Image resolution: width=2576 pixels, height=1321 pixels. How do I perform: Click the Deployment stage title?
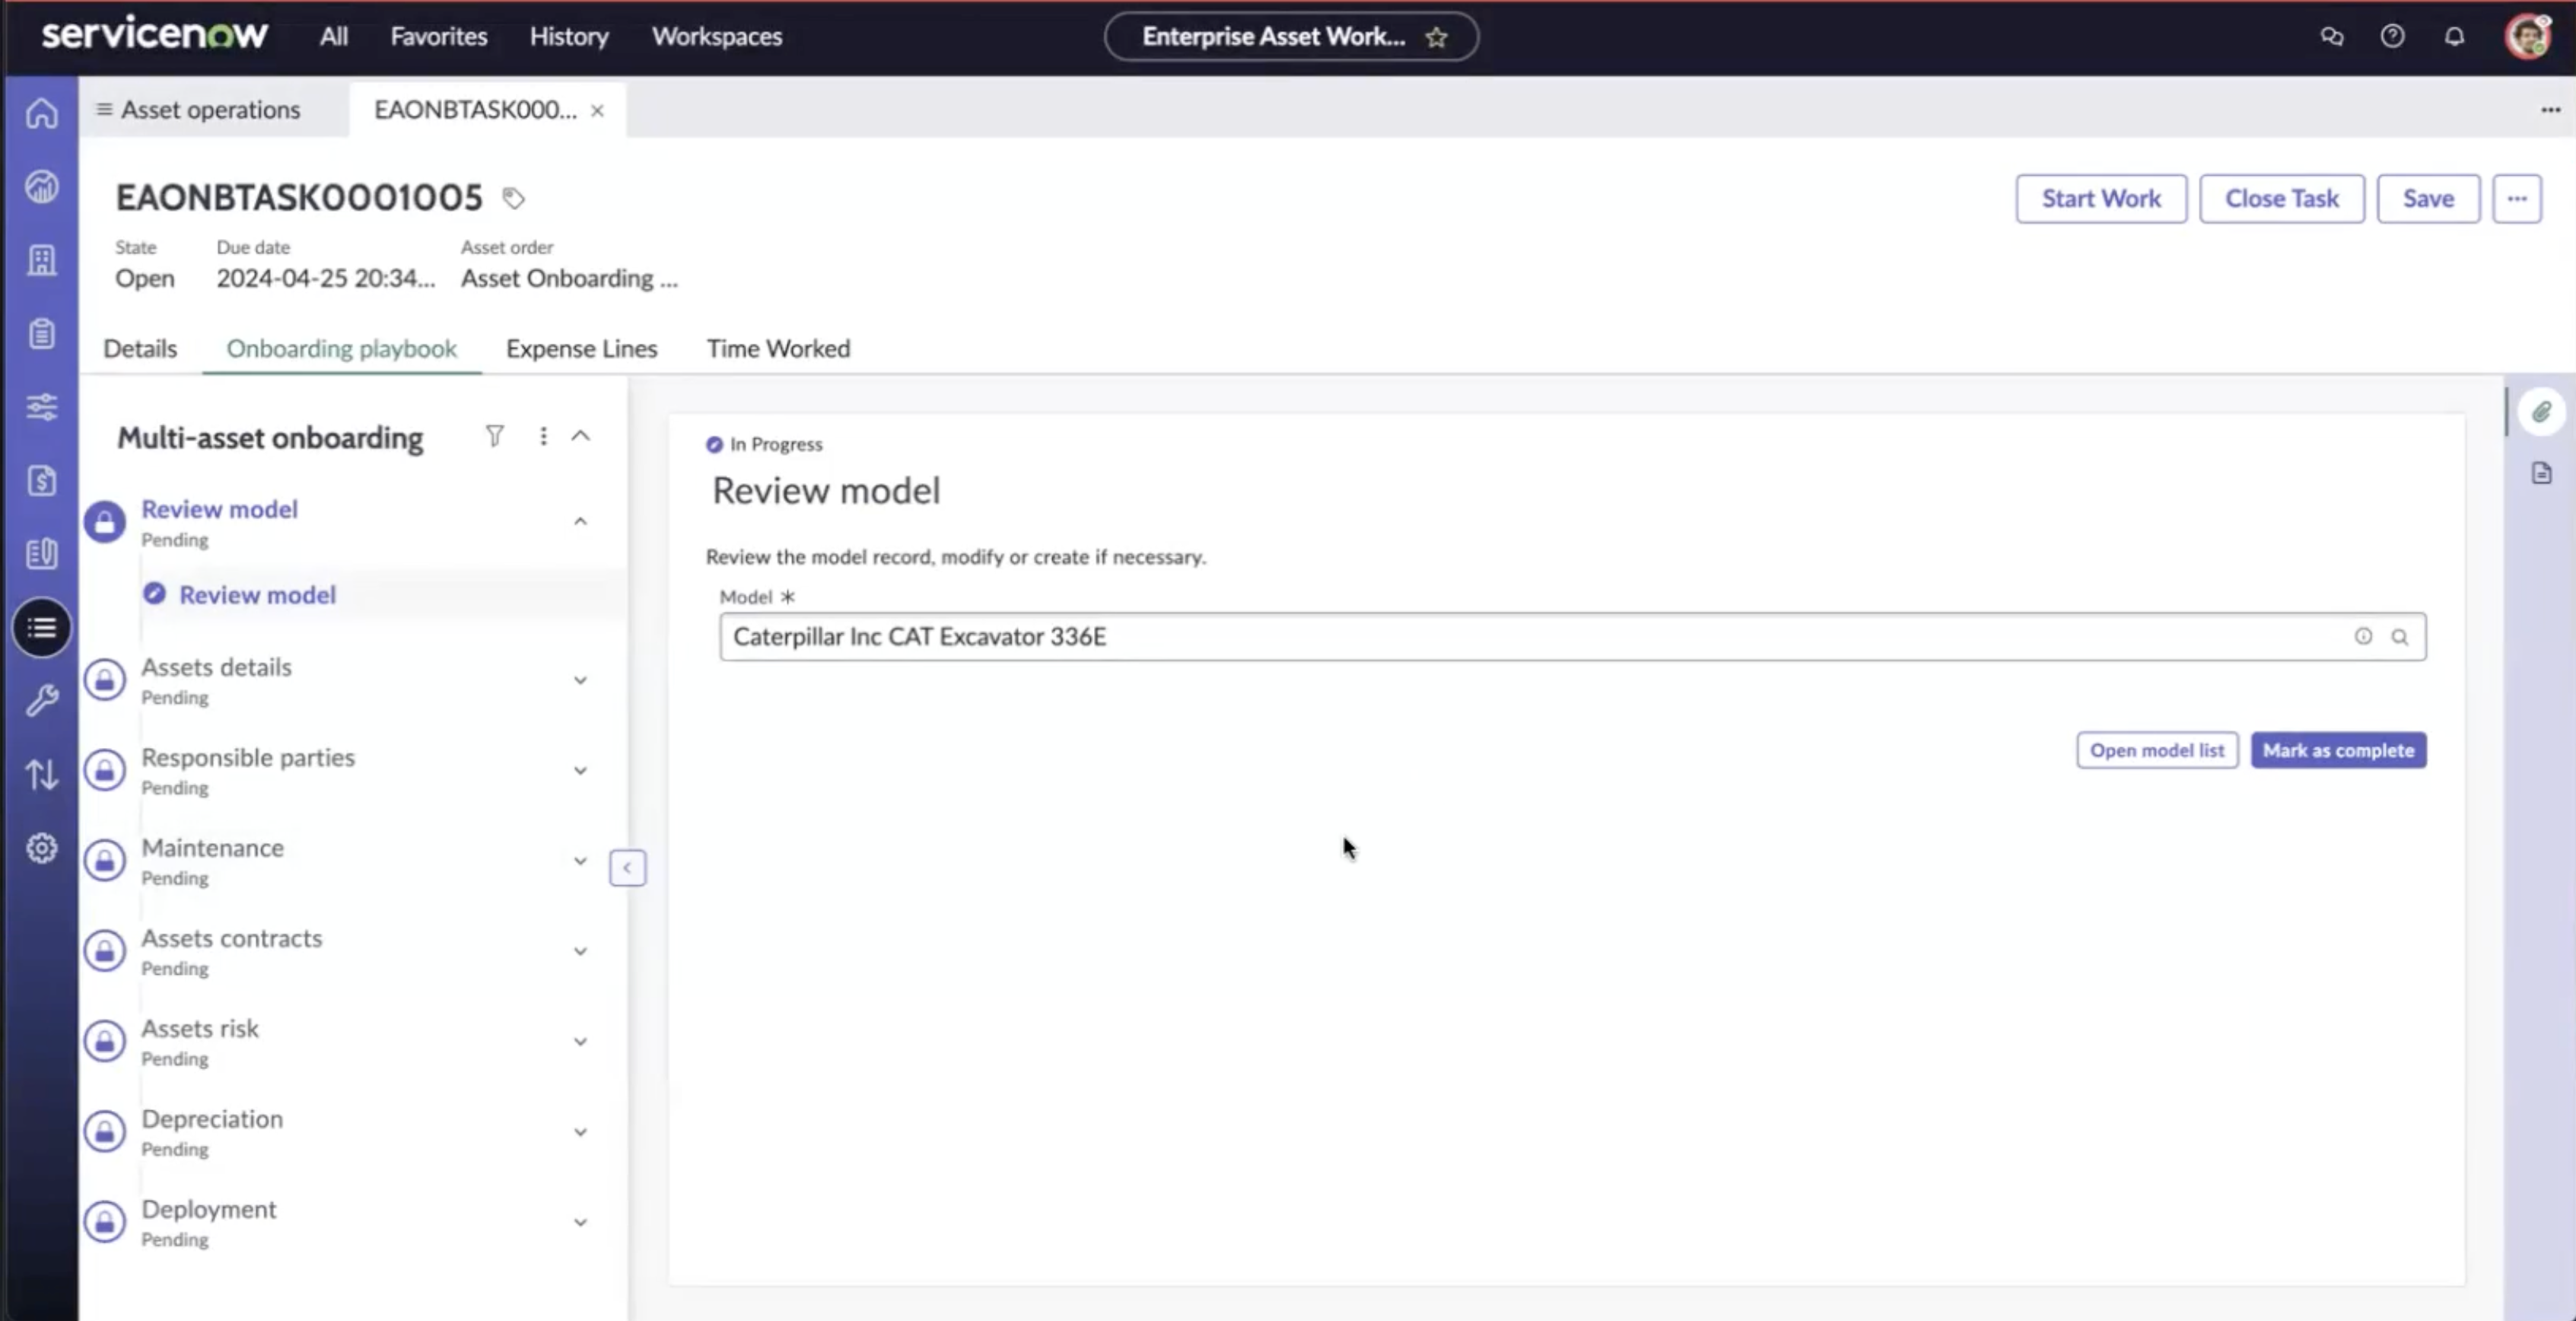(209, 1209)
